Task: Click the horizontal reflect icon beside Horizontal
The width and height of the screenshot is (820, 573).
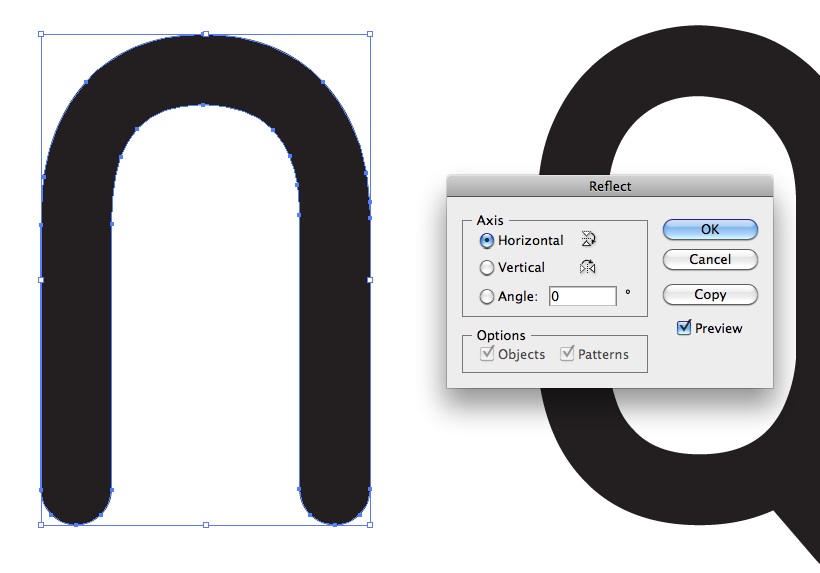Action: pyautogui.click(x=588, y=239)
